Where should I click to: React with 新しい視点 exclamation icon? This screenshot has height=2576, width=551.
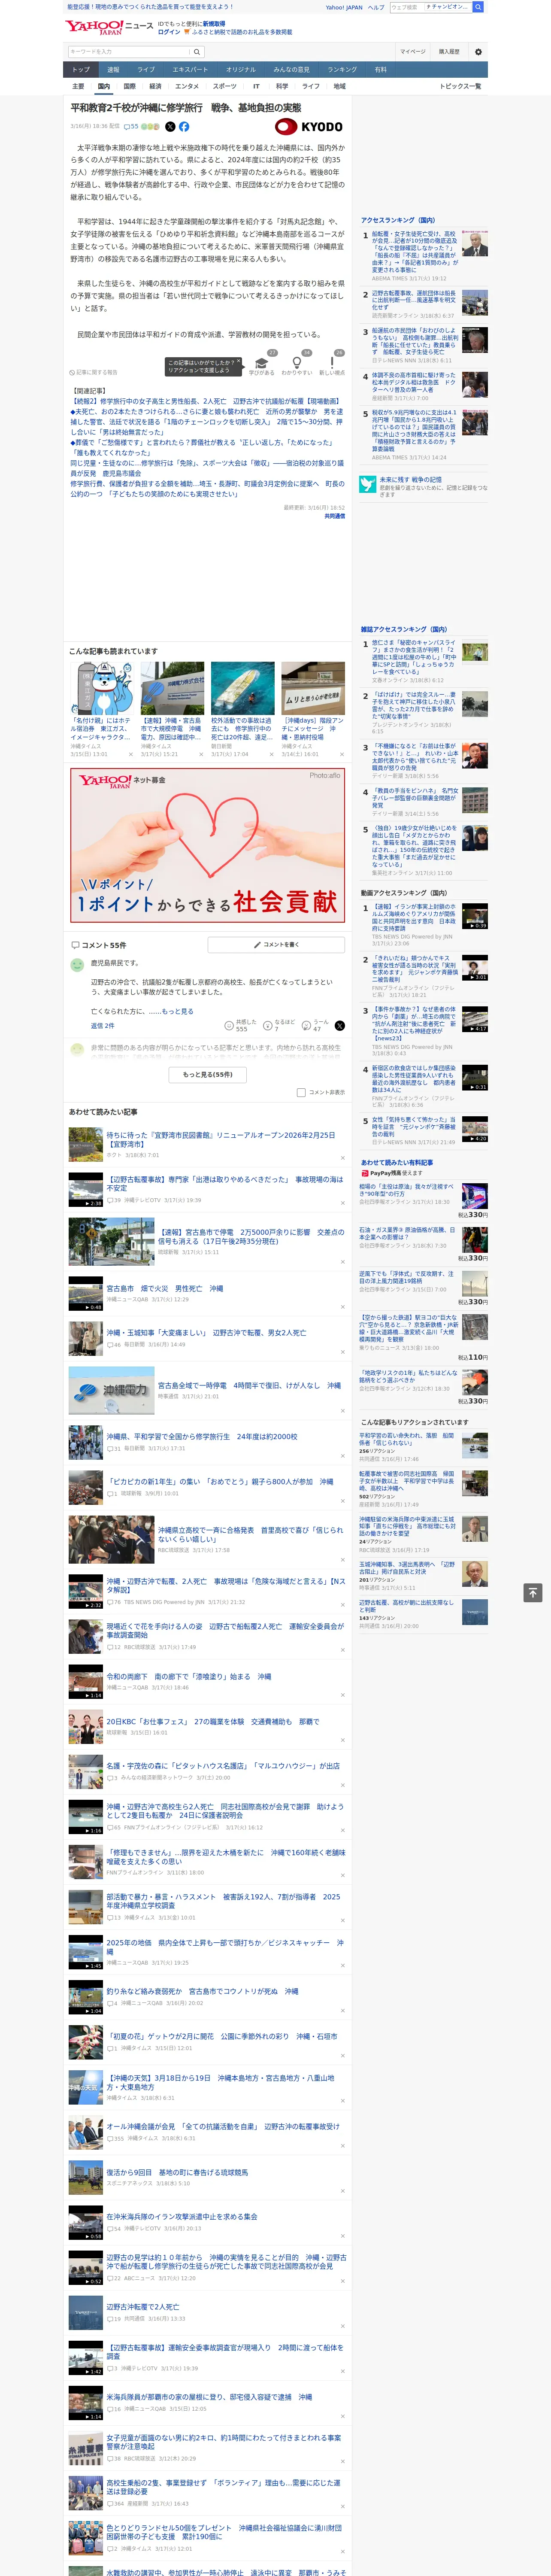coord(332,363)
